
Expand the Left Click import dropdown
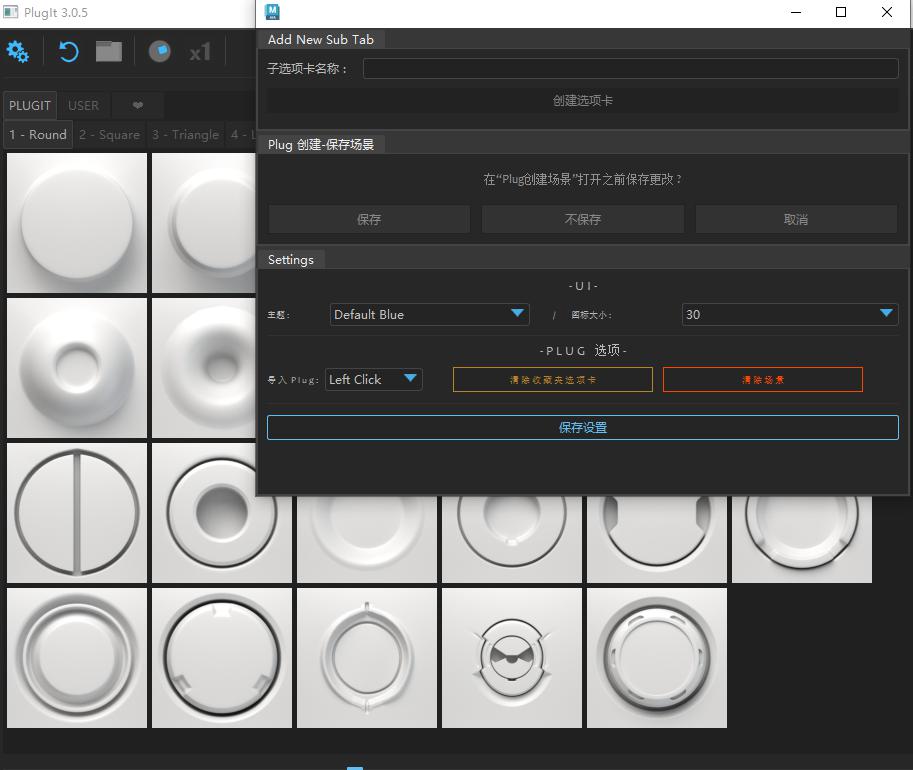[373, 379]
